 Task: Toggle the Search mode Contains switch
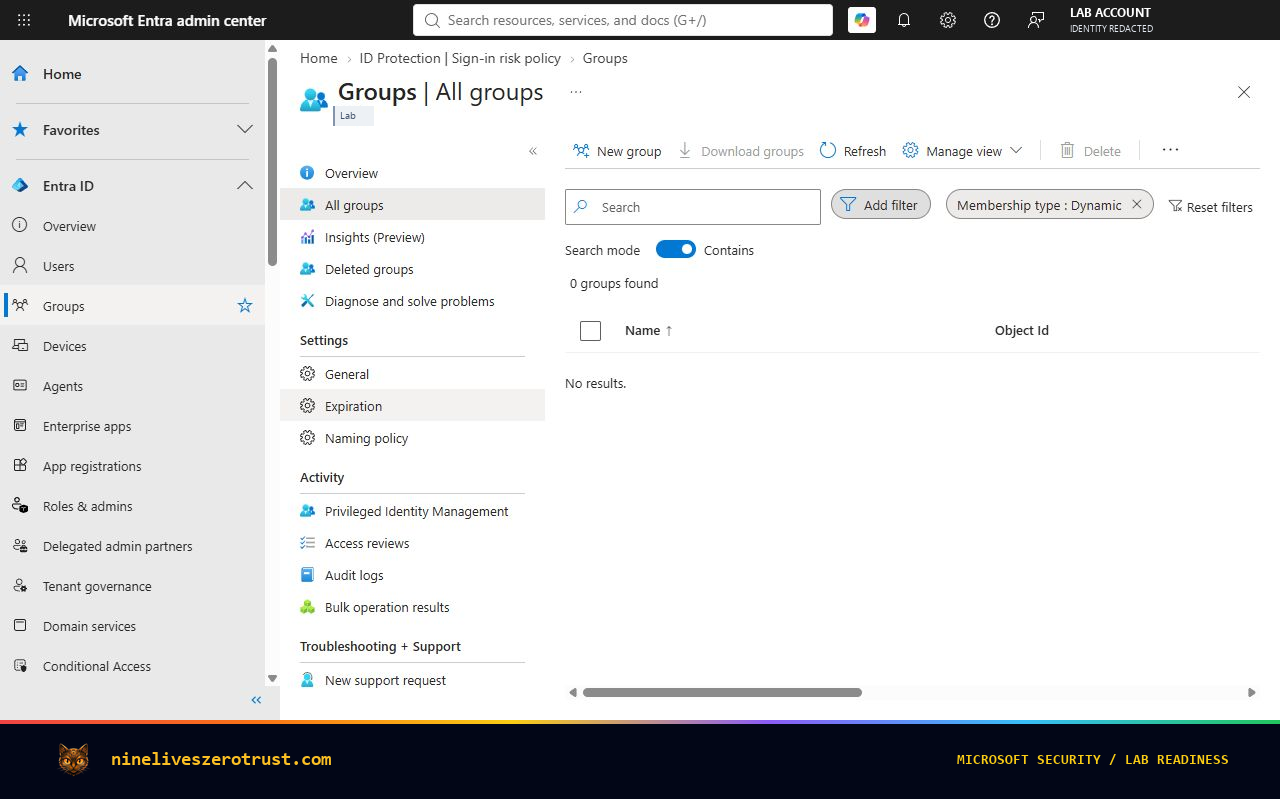pos(676,249)
